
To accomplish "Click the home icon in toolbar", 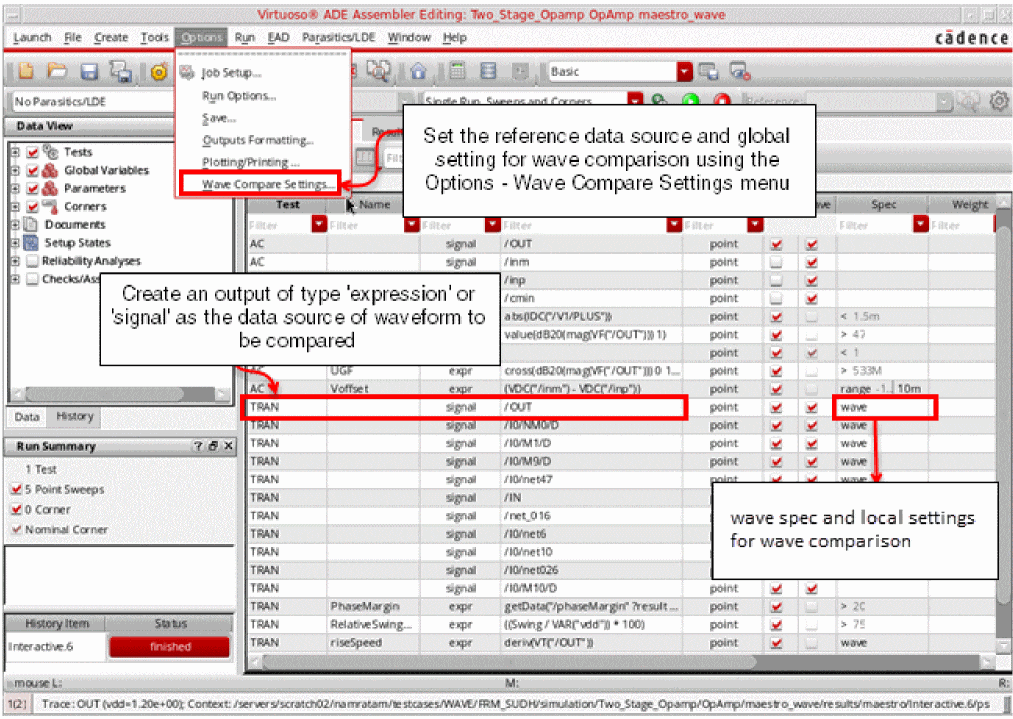I will click(x=418, y=72).
